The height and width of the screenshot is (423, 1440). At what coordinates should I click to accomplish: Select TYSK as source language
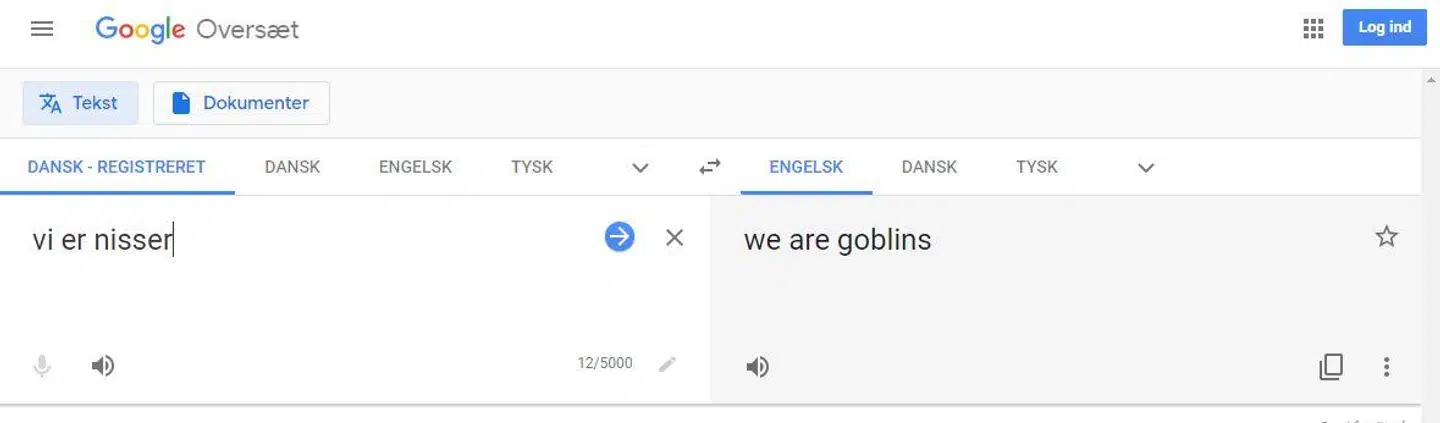pyautogui.click(x=531, y=167)
